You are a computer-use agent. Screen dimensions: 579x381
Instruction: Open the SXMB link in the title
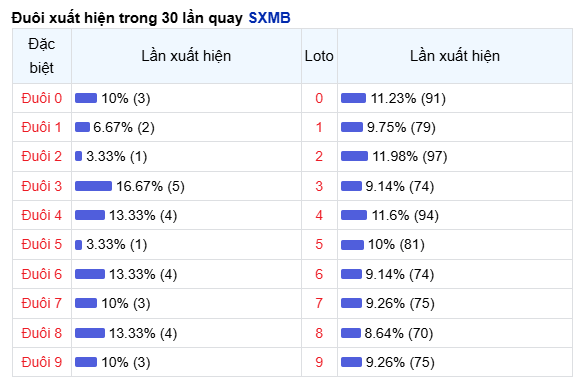tap(269, 18)
